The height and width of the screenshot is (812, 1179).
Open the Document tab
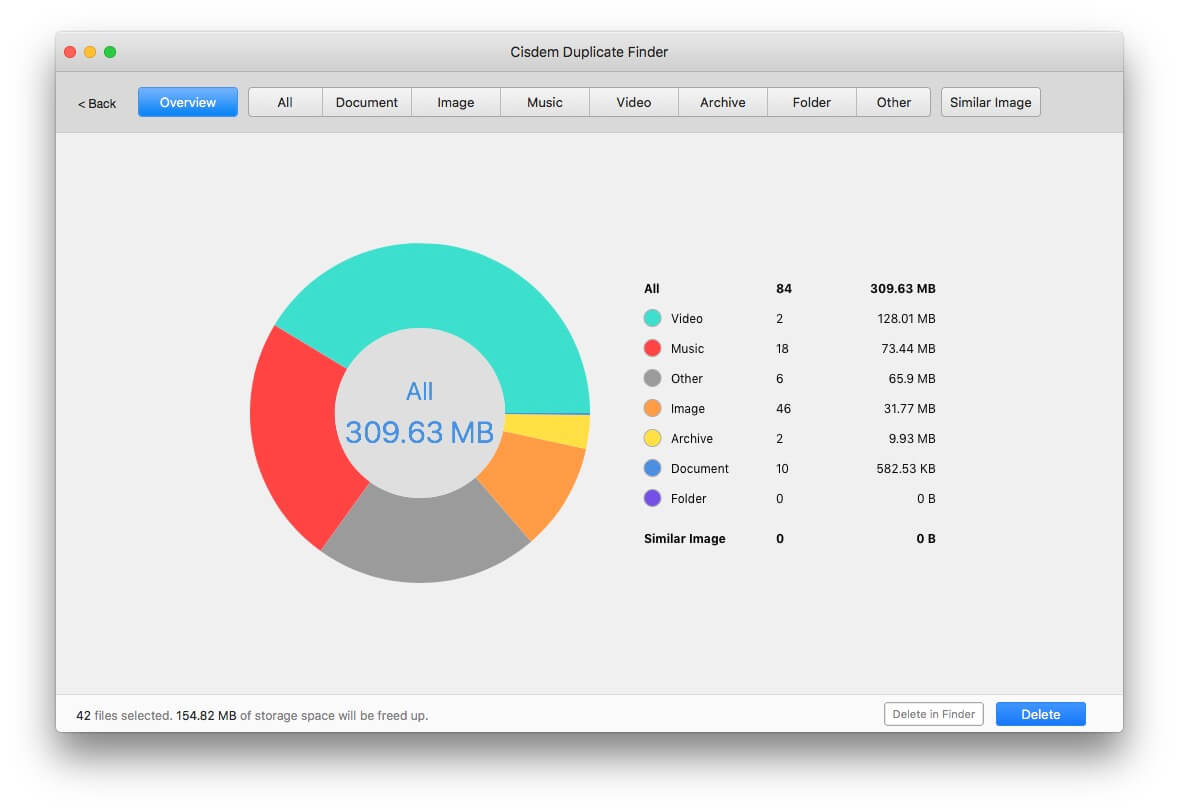(x=367, y=102)
